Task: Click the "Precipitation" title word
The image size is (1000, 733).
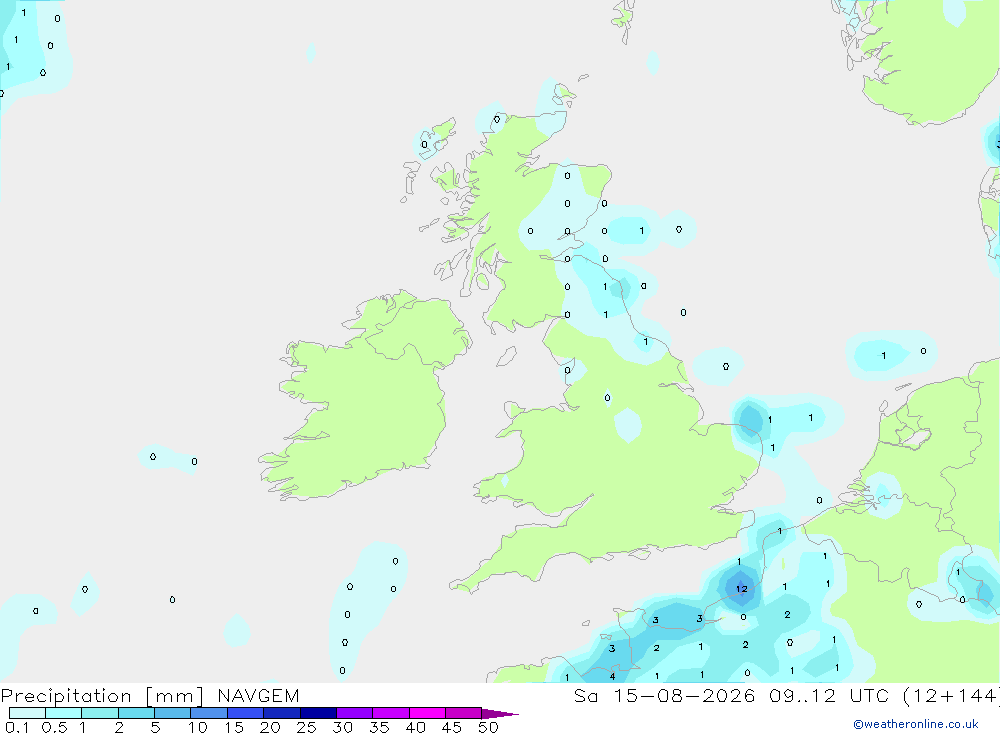Action: [66, 696]
